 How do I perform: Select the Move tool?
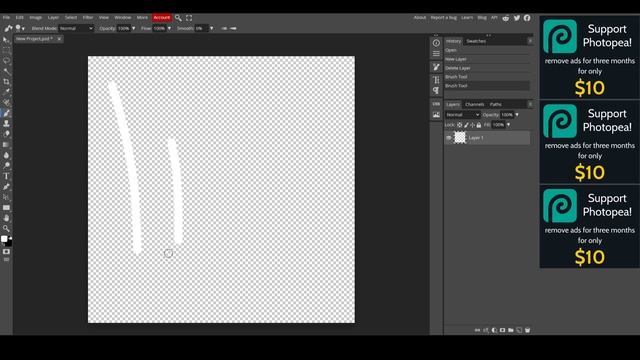(6, 40)
